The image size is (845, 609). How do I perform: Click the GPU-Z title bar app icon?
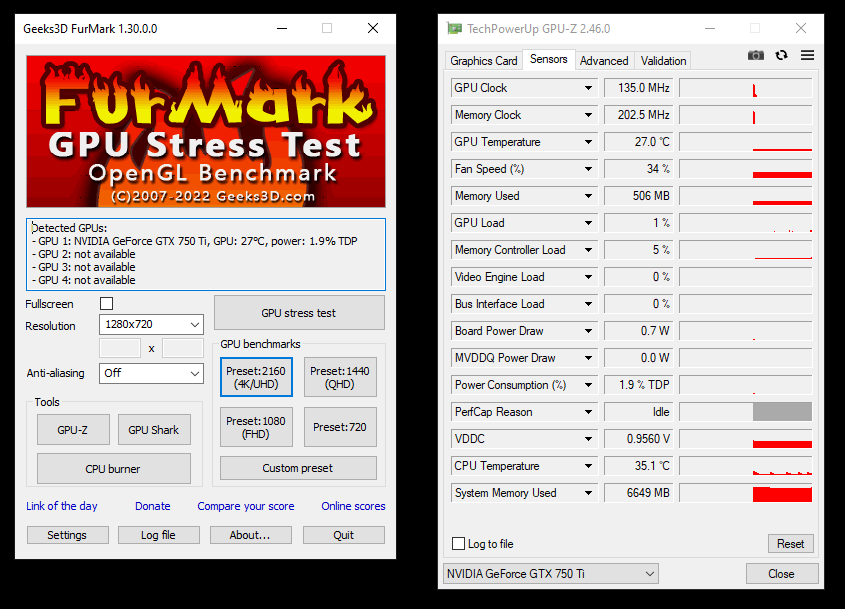coord(454,29)
